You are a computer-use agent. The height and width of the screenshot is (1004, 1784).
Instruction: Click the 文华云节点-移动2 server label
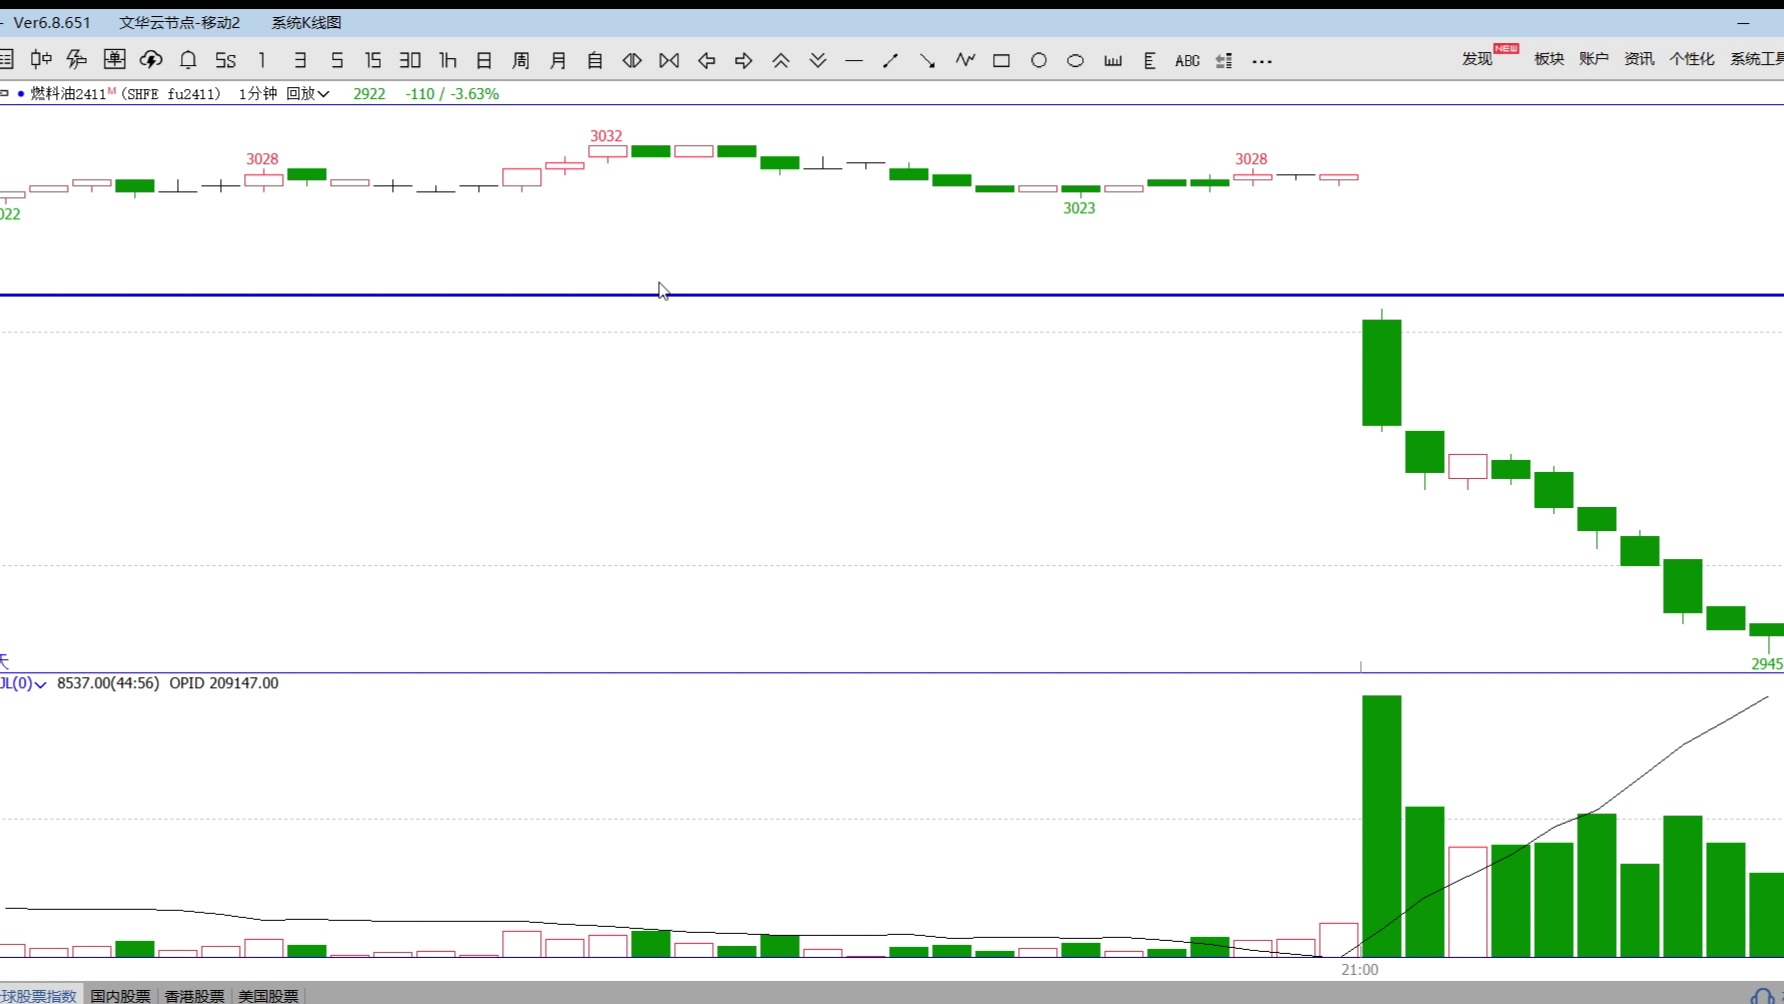[180, 22]
